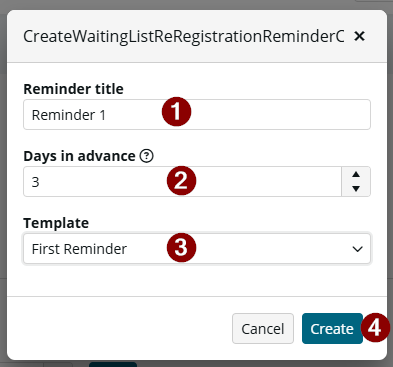Click the numbered marker 2 badge
The height and width of the screenshot is (367, 393).
pyautogui.click(x=181, y=181)
